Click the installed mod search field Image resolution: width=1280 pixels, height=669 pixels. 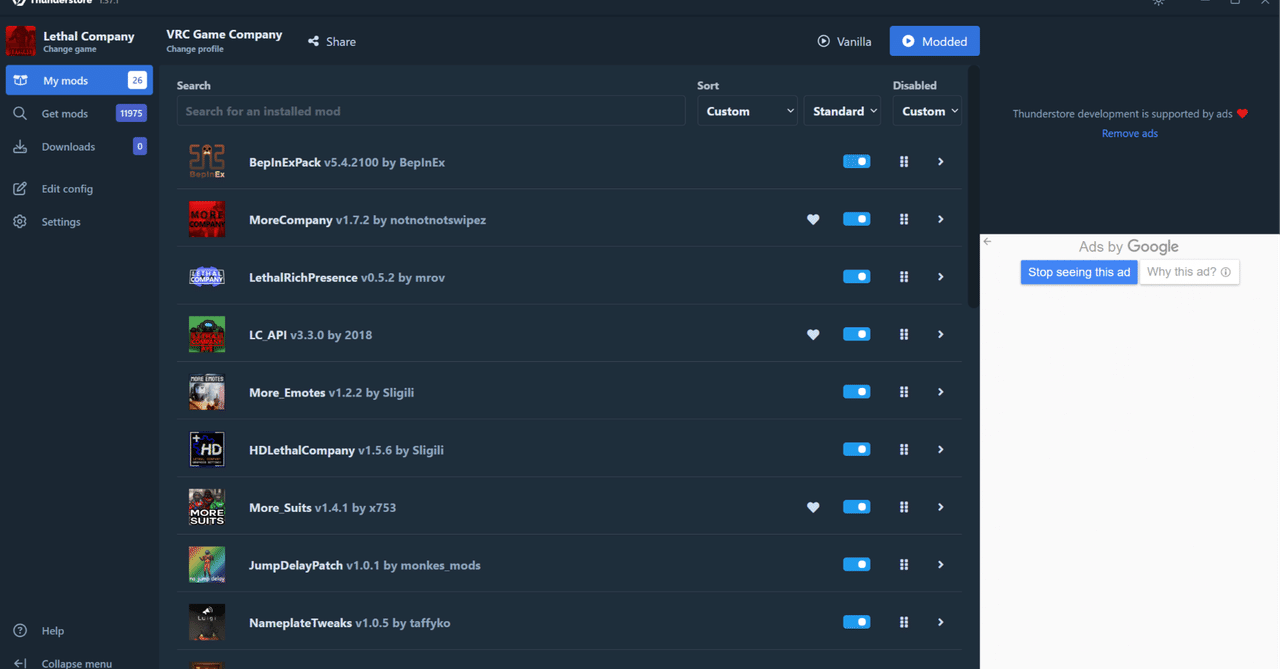pyautogui.click(x=430, y=110)
